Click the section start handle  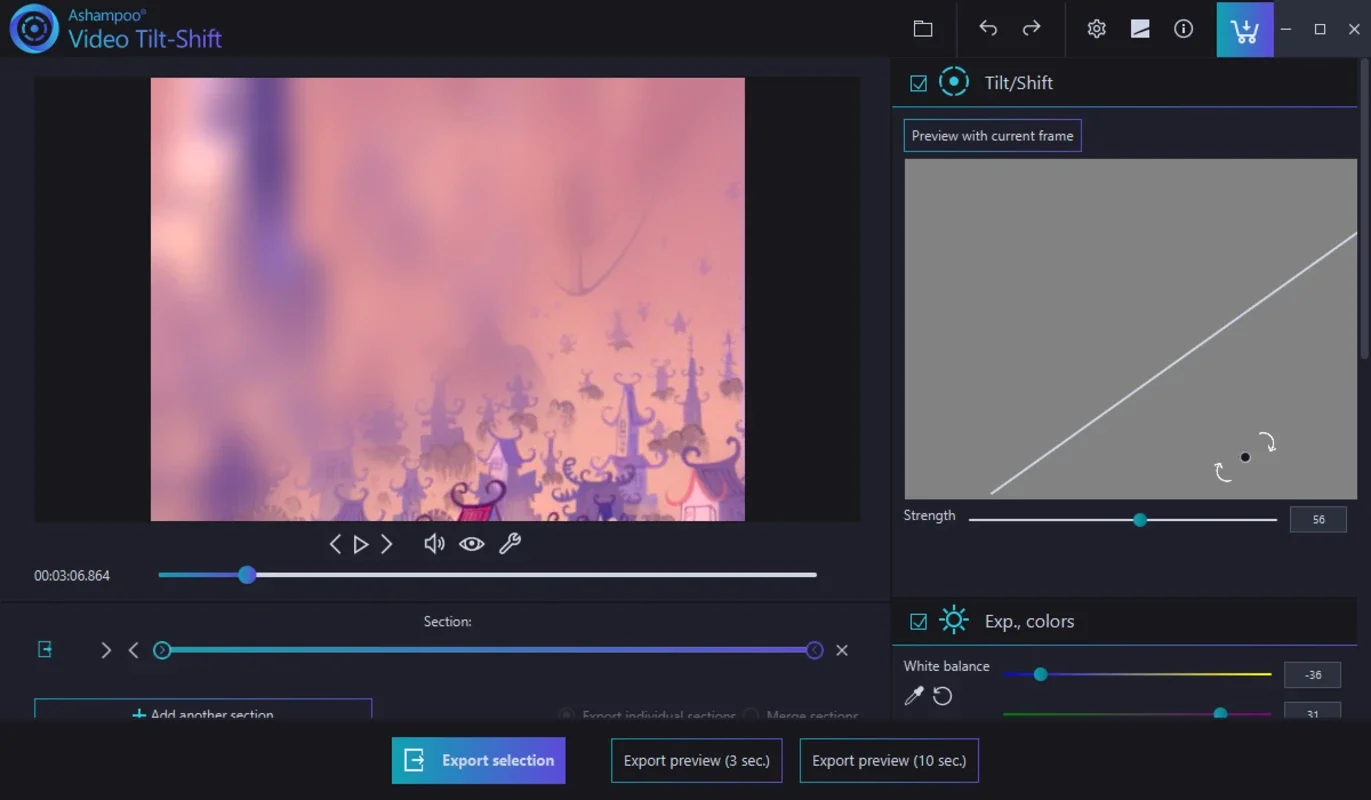[x=162, y=650]
